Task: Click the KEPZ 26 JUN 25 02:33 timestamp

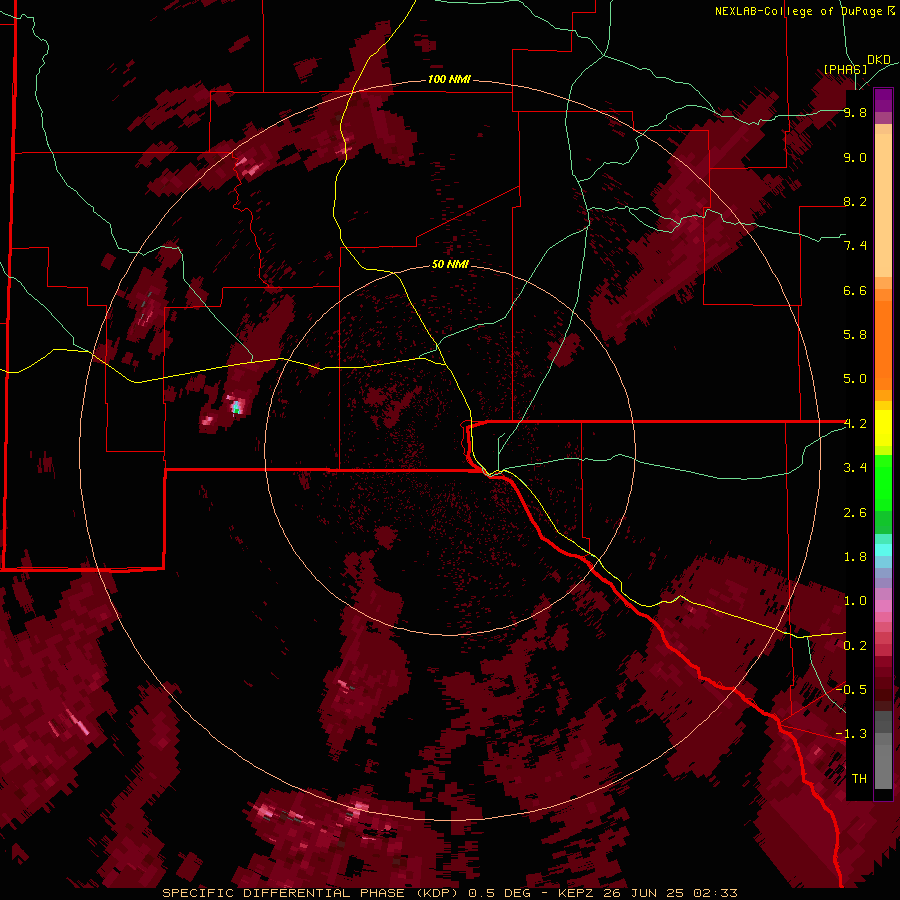Action: 647,893
